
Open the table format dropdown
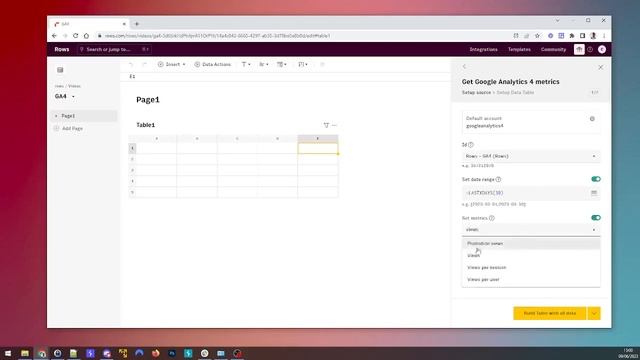point(282,64)
